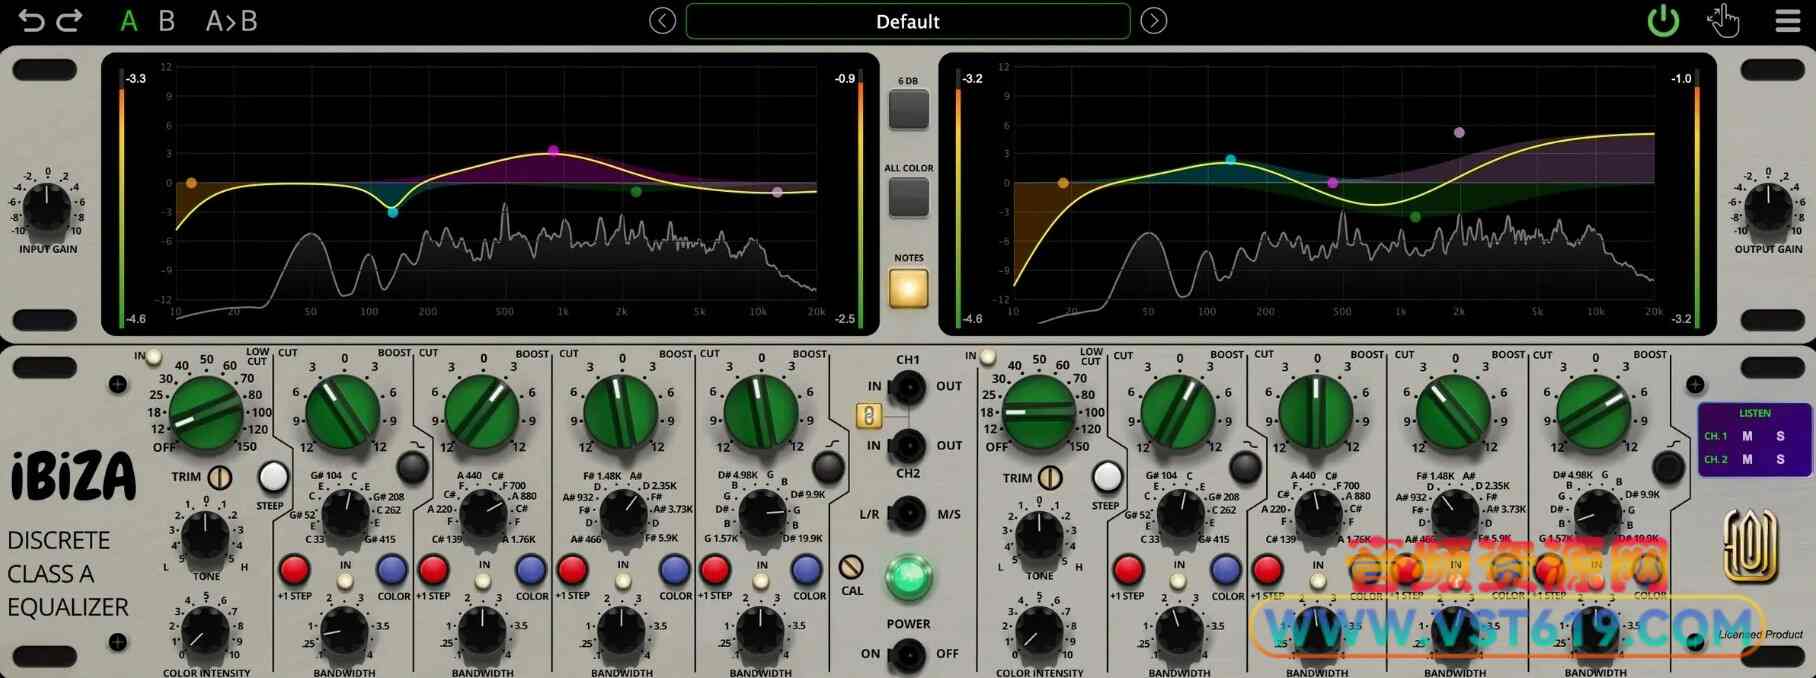
Task: Toggle the lit NOTES button
Action: (x=908, y=288)
